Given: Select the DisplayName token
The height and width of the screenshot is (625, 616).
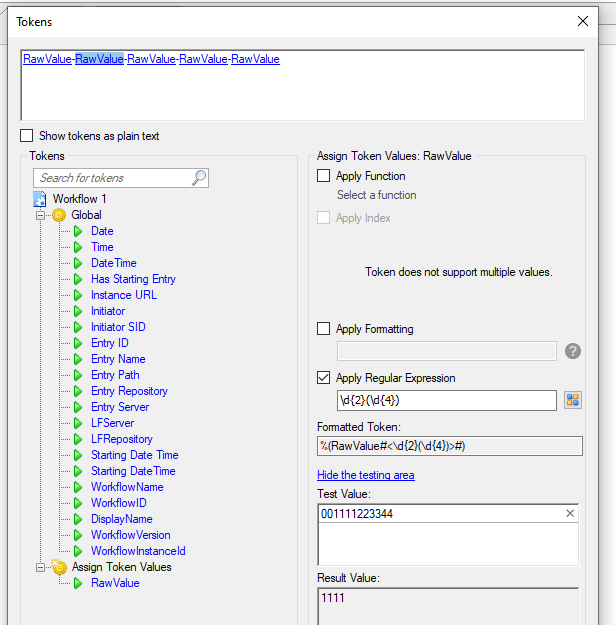Looking at the screenshot, I should click(122, 519).
